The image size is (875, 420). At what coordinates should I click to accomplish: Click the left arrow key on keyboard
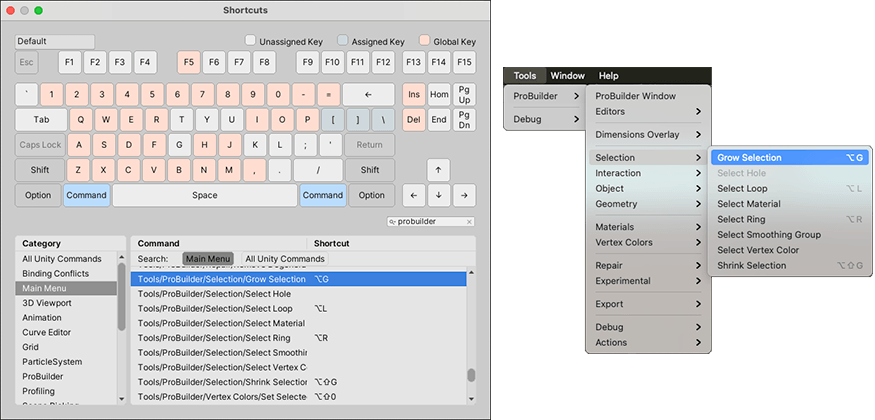[413, 195]
